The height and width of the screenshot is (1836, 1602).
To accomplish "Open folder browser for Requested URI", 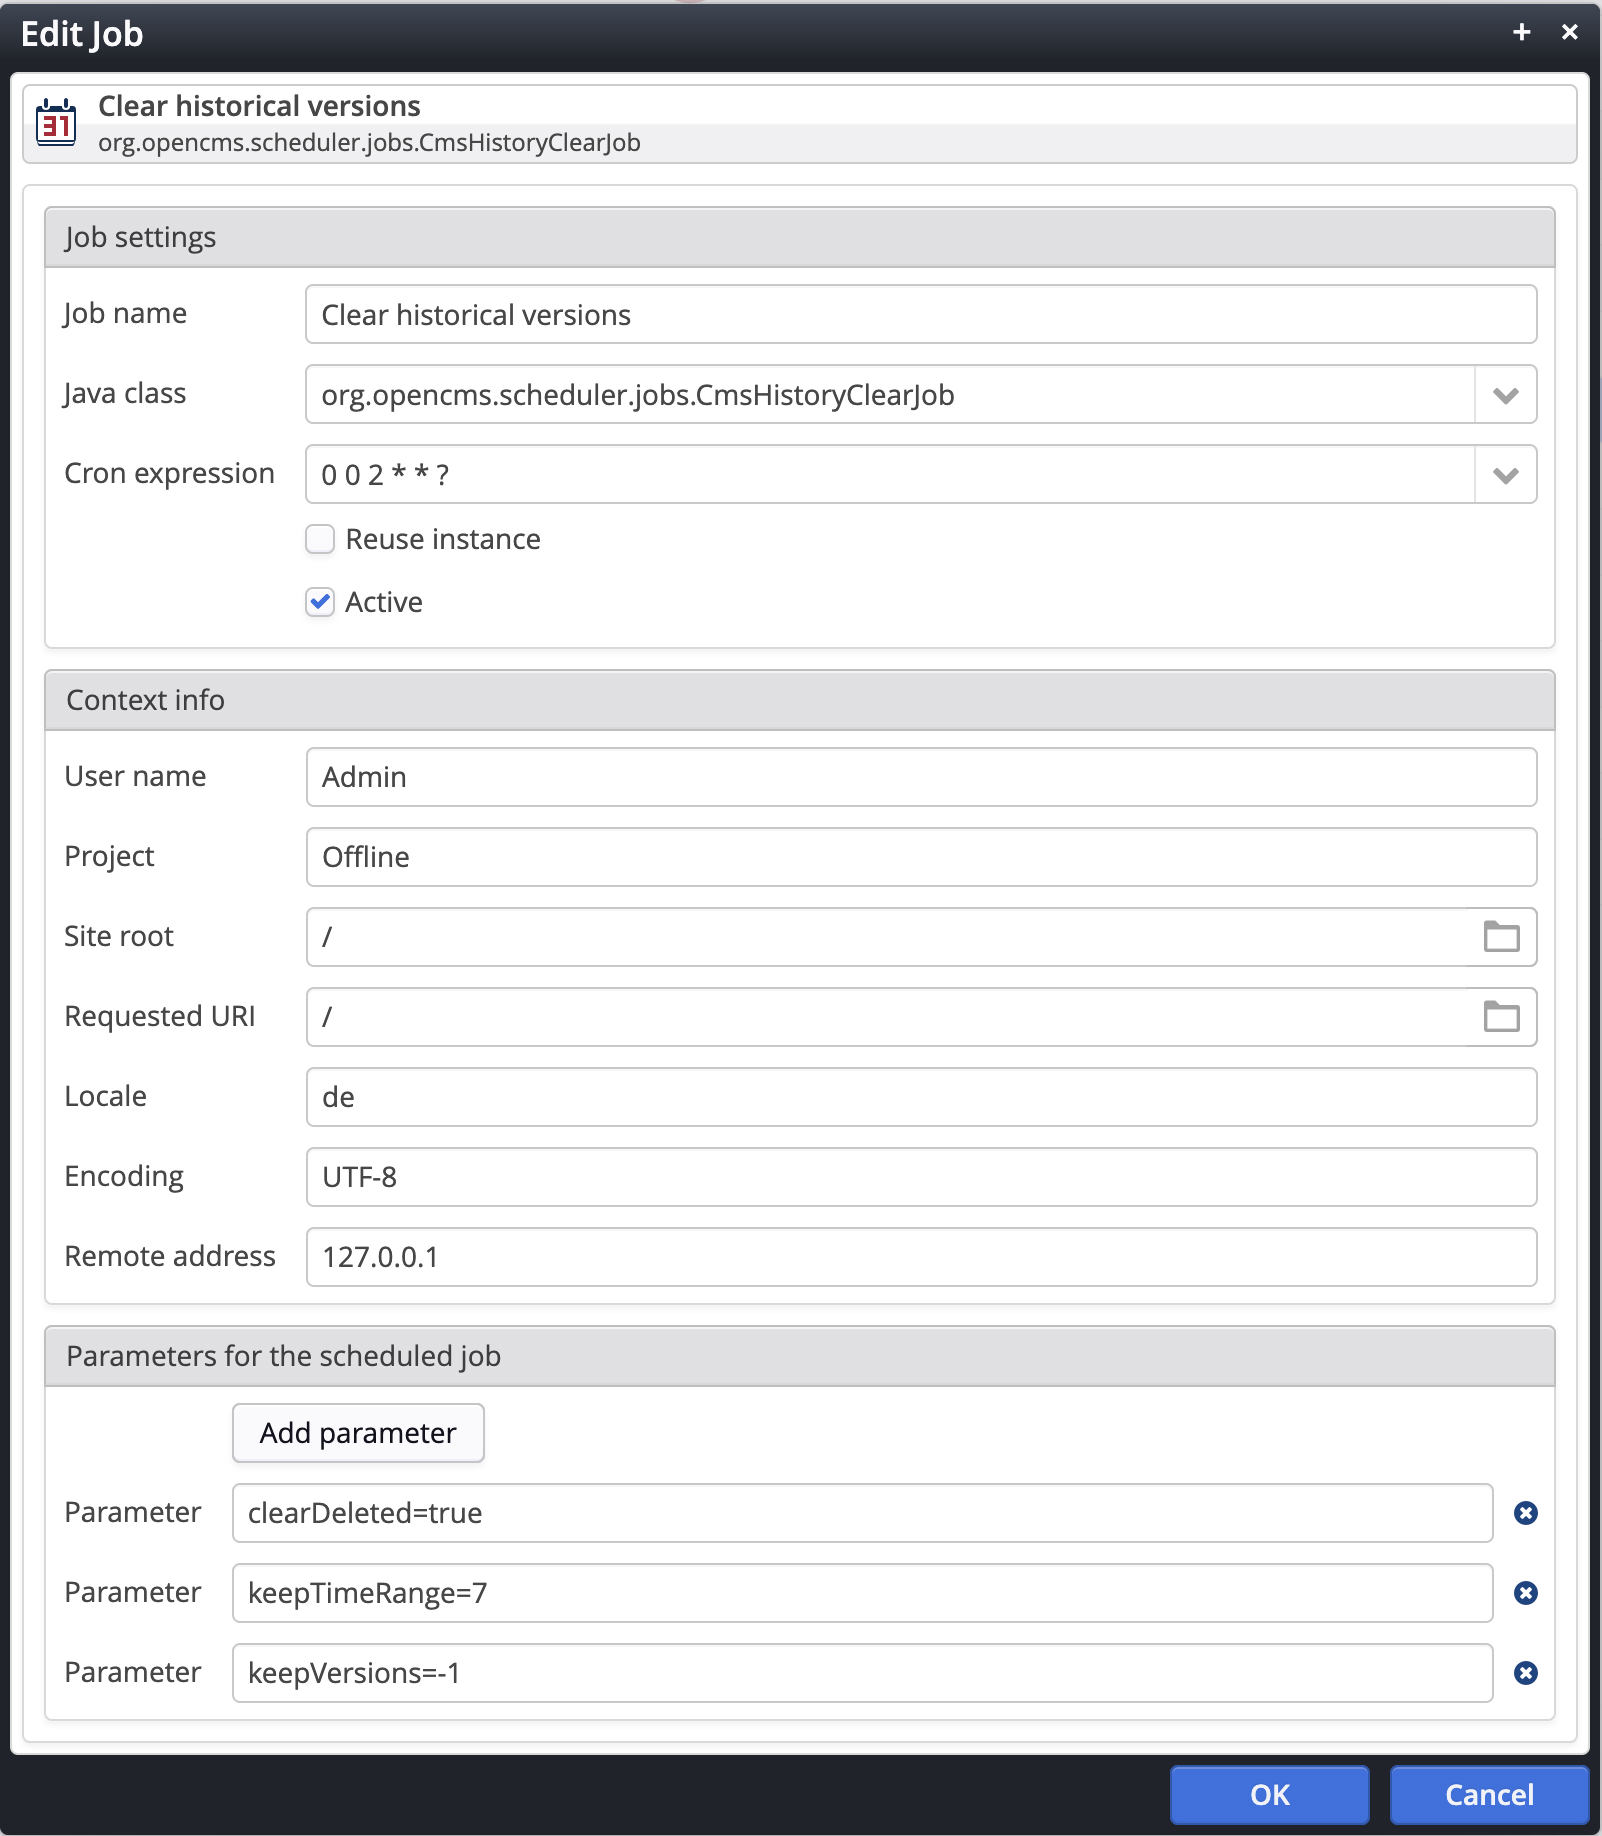I will [1500, 1017].
